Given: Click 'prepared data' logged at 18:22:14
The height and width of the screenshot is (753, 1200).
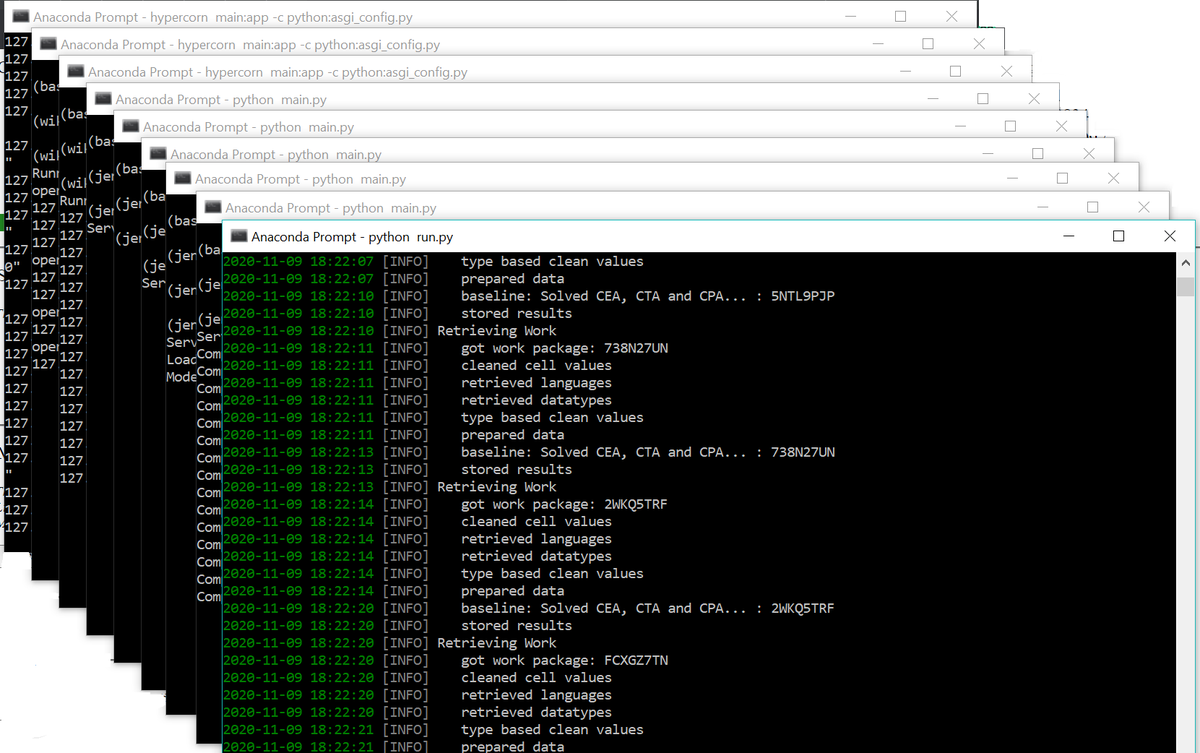Looking at the screenshot, I should tap(512, 591).
